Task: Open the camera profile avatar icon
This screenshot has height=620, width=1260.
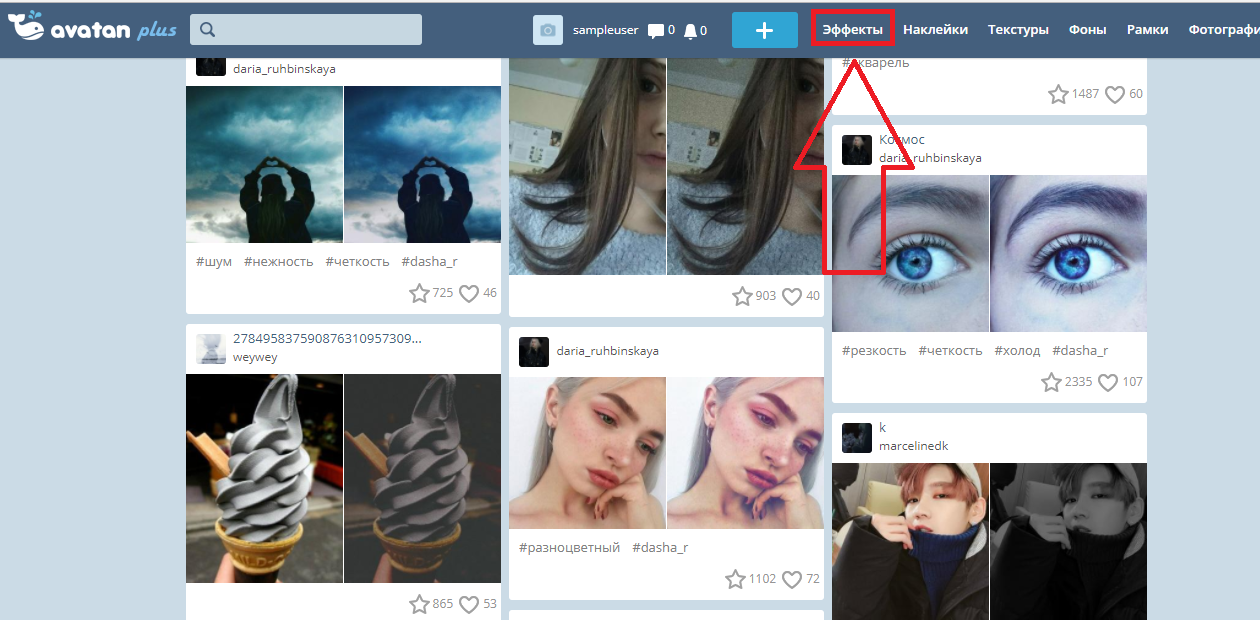Action: pyautogui.click(x=548, y=30)
